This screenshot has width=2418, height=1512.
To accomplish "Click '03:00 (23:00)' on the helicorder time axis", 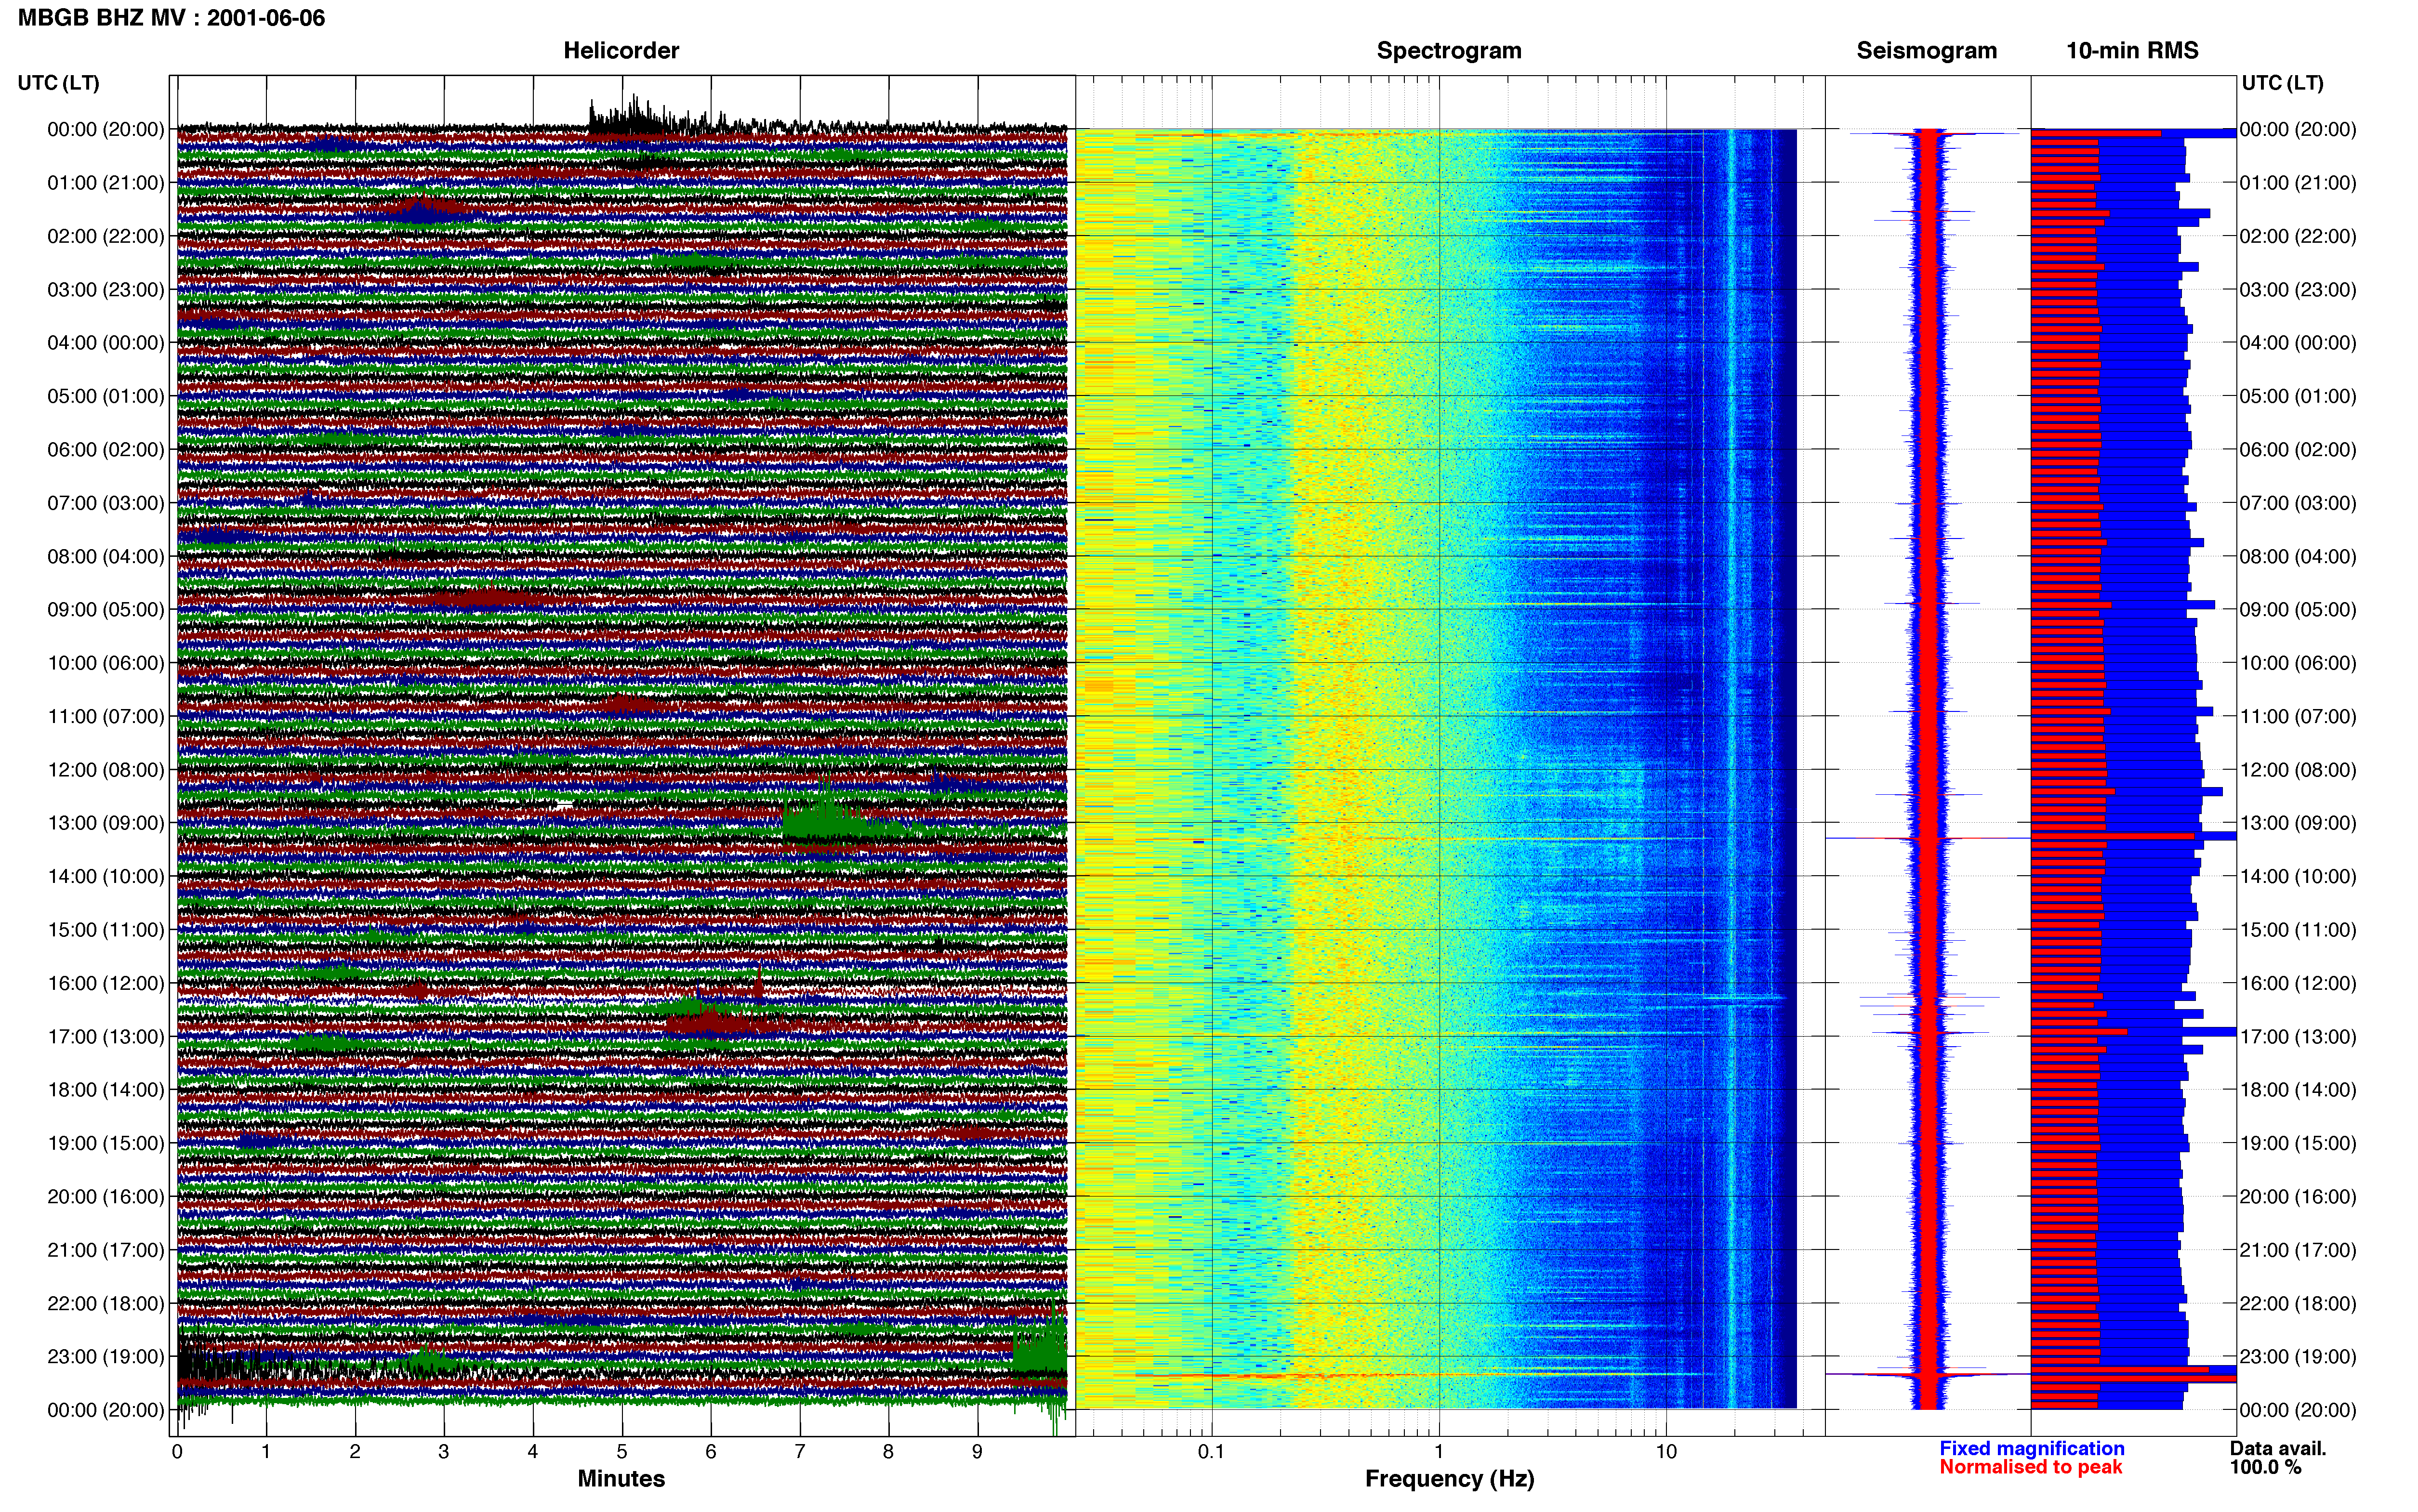I will (x=106, y=290).
